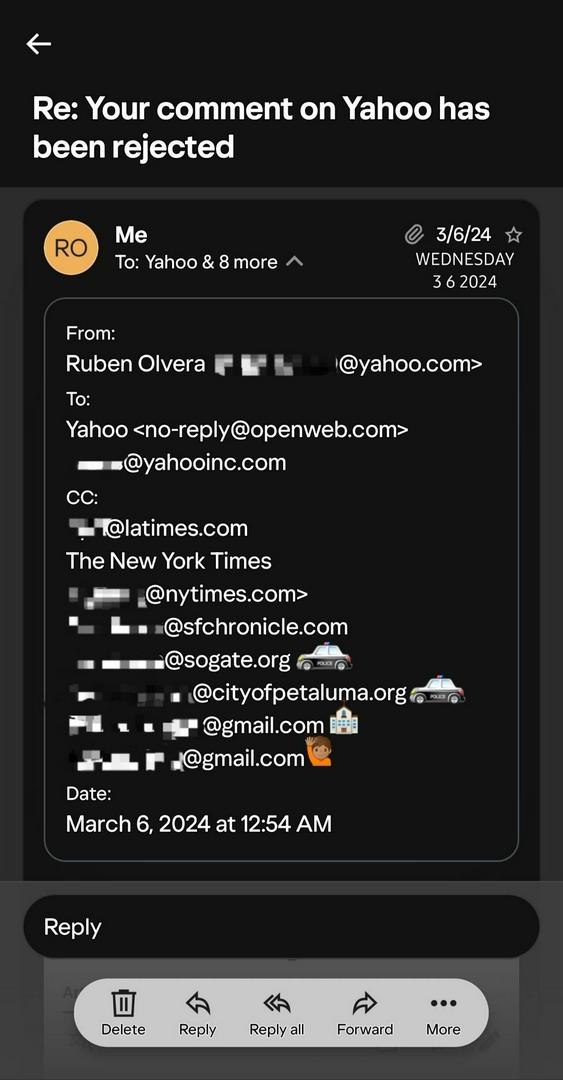Screen dimensions: 563x1080
Task: Select the email subject title
Action: click(x=261, y=127)
